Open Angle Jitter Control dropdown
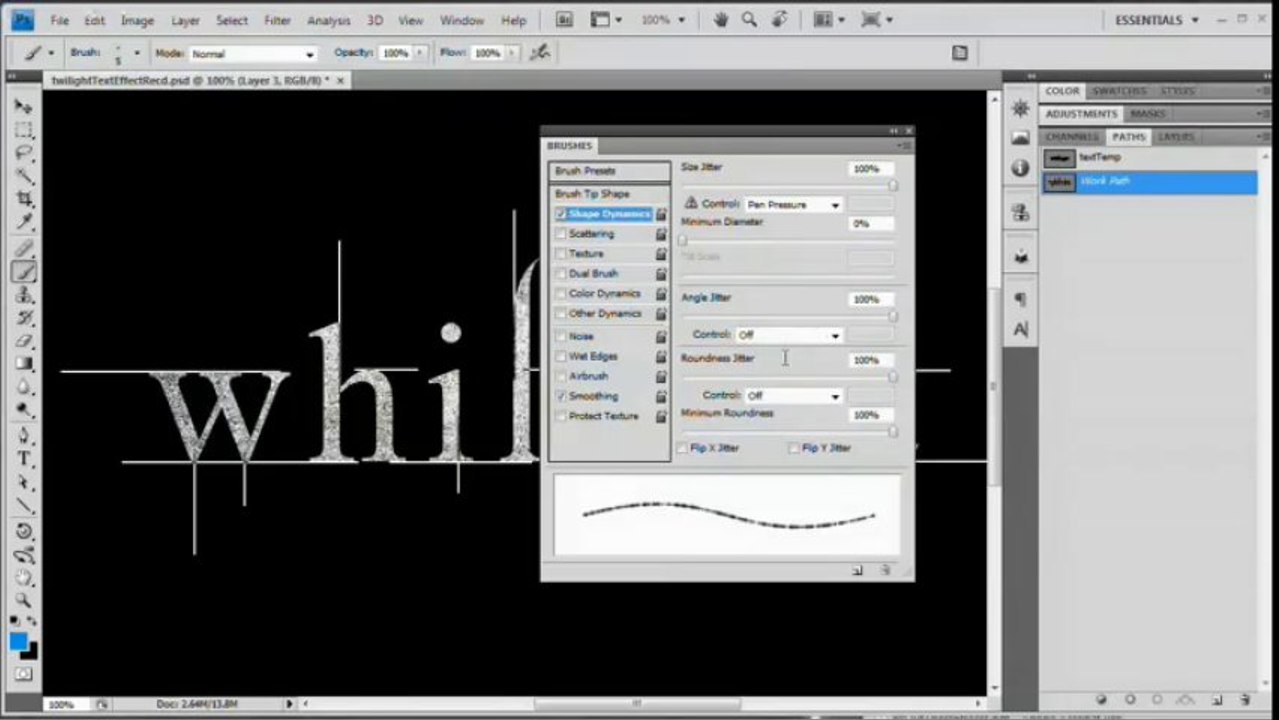The width and height of the screenshot is (1279, 720). (x=789, y=335)
